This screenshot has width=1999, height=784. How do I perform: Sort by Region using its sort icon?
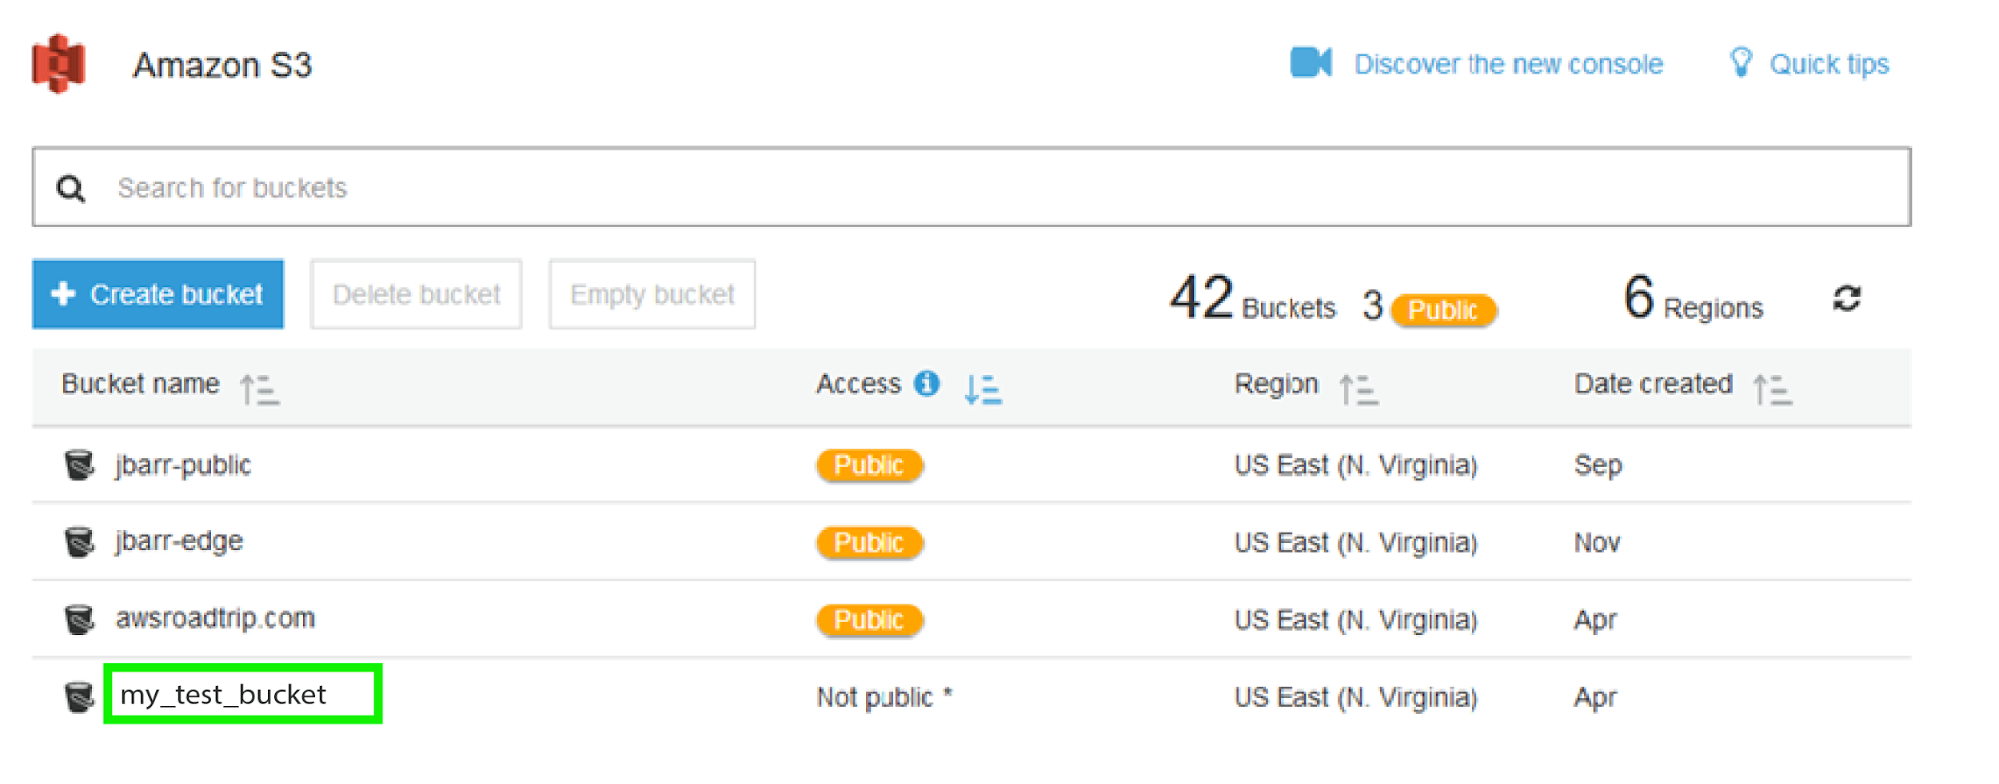point(1359,389)
